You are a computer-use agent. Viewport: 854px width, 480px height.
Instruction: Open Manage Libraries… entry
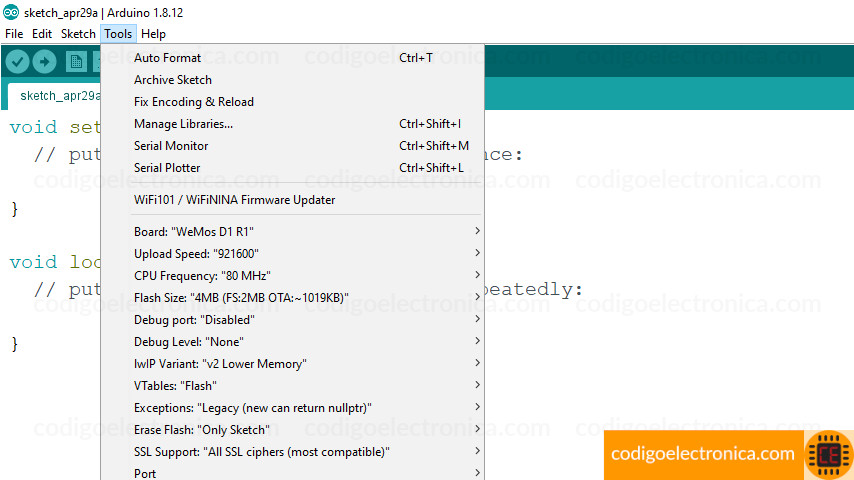tap(292, 124)
